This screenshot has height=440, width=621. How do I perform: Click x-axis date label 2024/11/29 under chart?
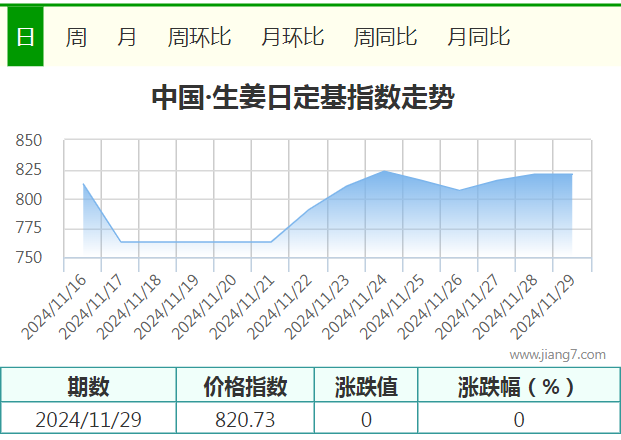(x=543, y=307)
